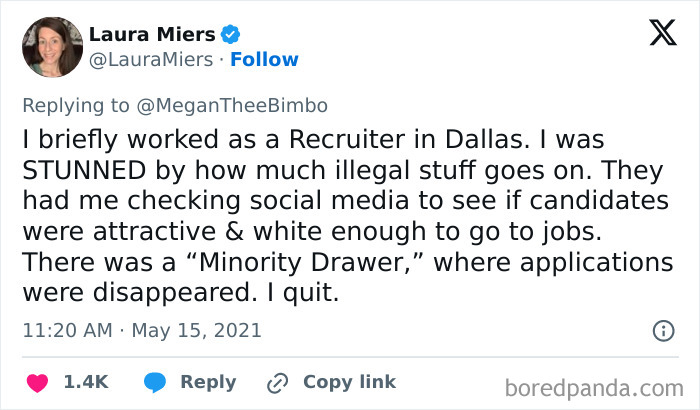This screenshot has height=410, width=700.
Task: Click the "Replying to" label
Action: pos(75,104)
